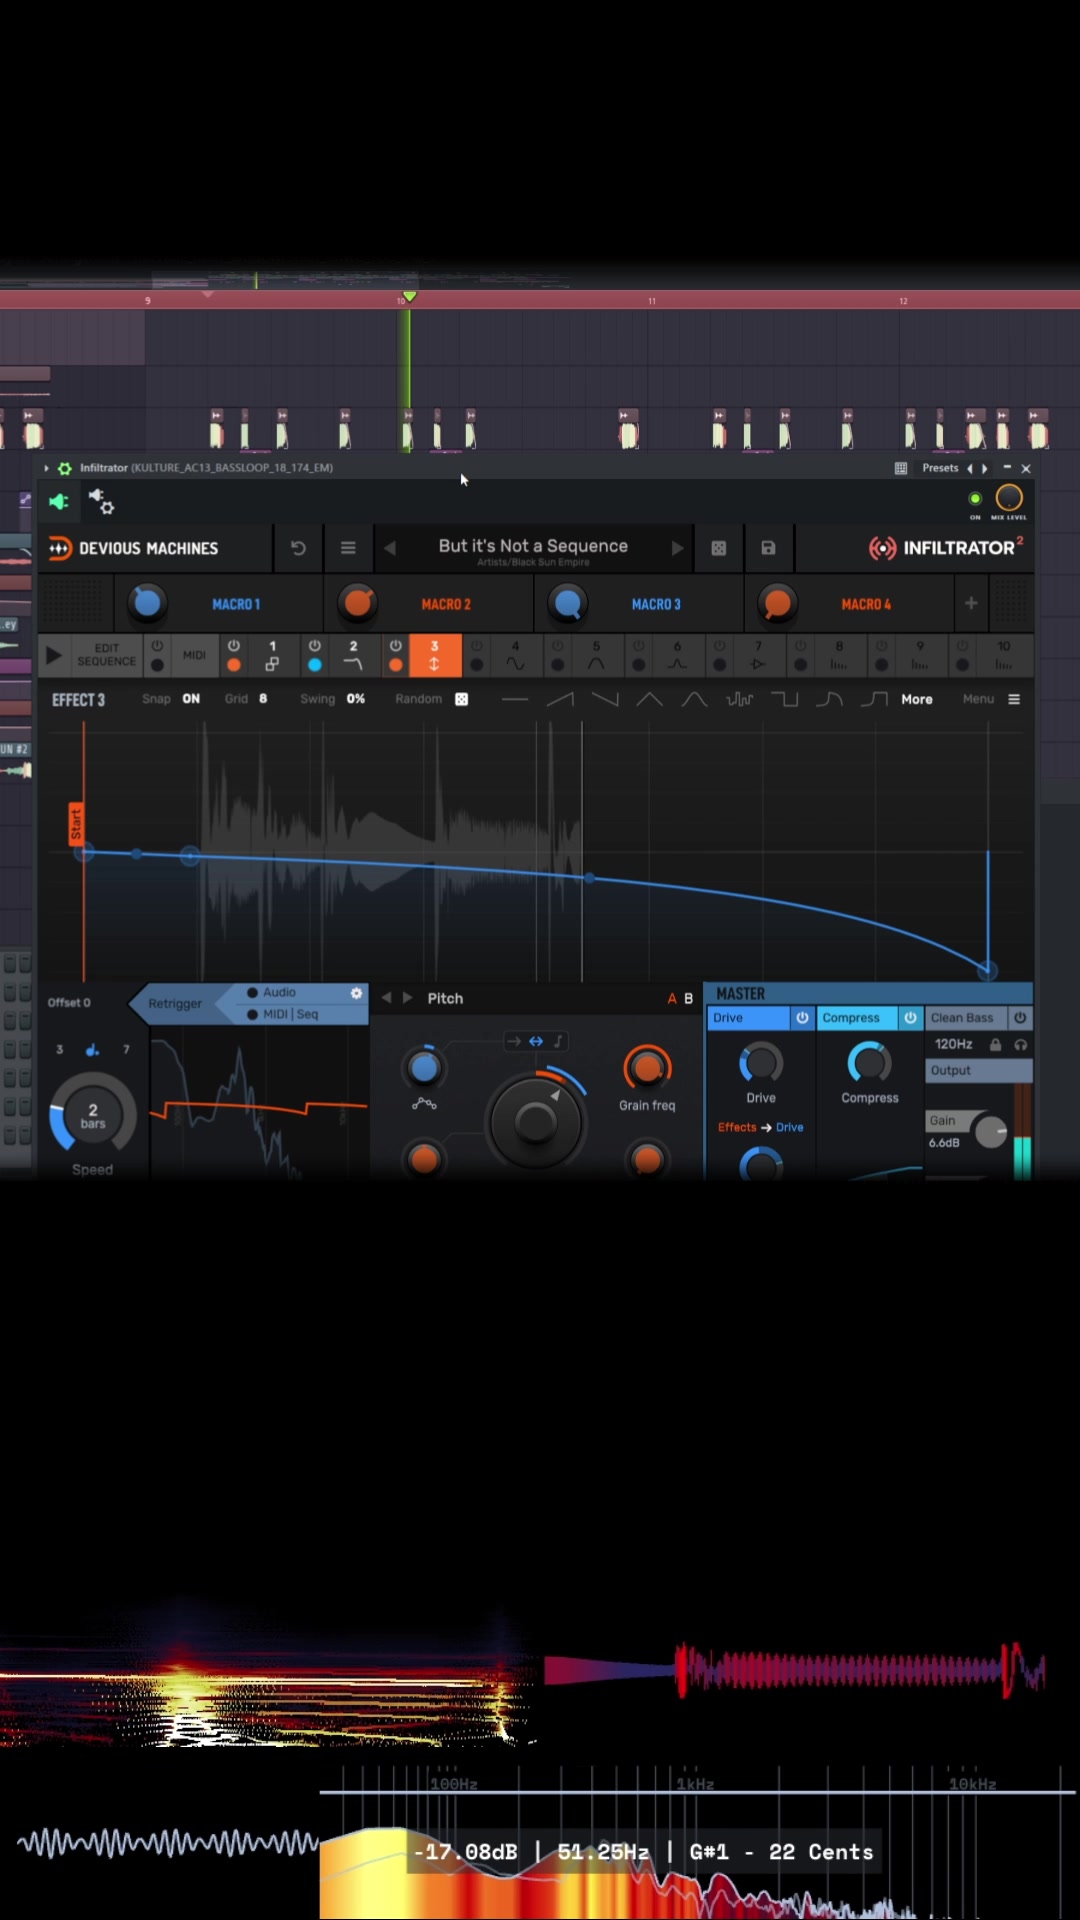Select the highlighted effect slot 3

(434, 656)
